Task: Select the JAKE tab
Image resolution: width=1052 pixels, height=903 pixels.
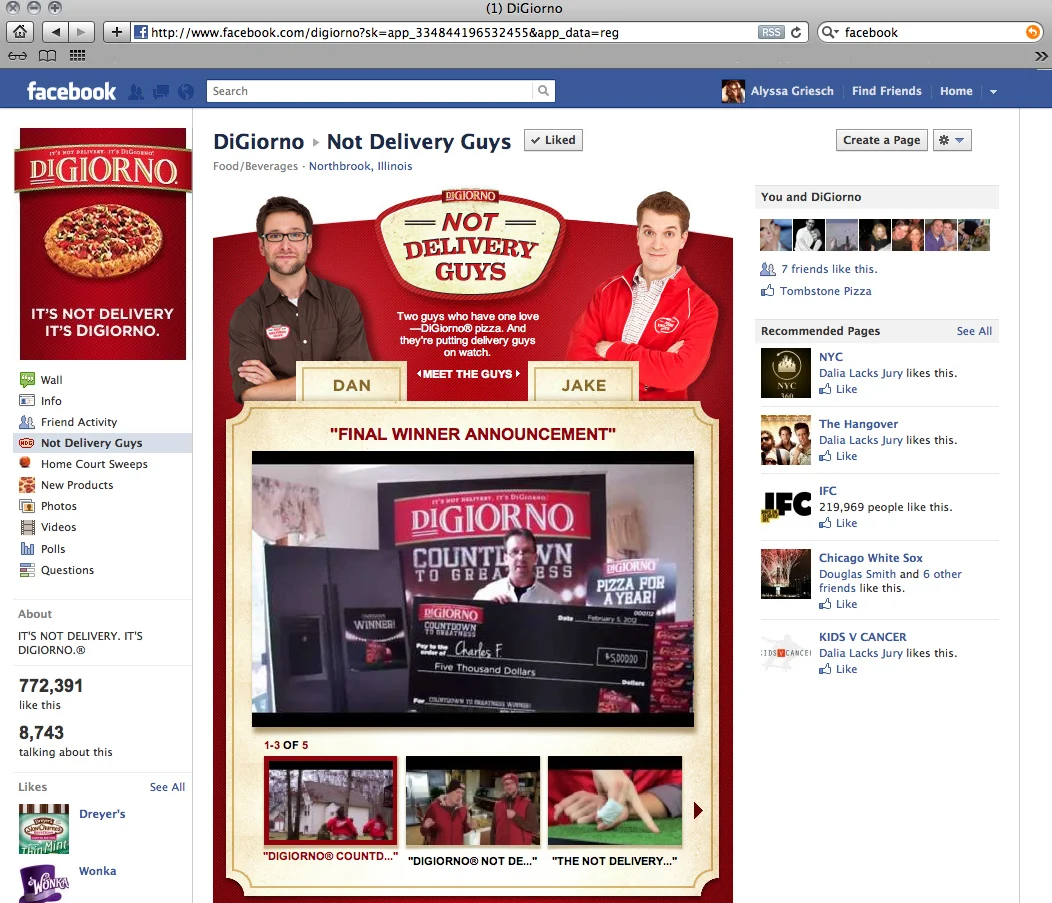Action: pyautogui.click(x=584, y=384)
